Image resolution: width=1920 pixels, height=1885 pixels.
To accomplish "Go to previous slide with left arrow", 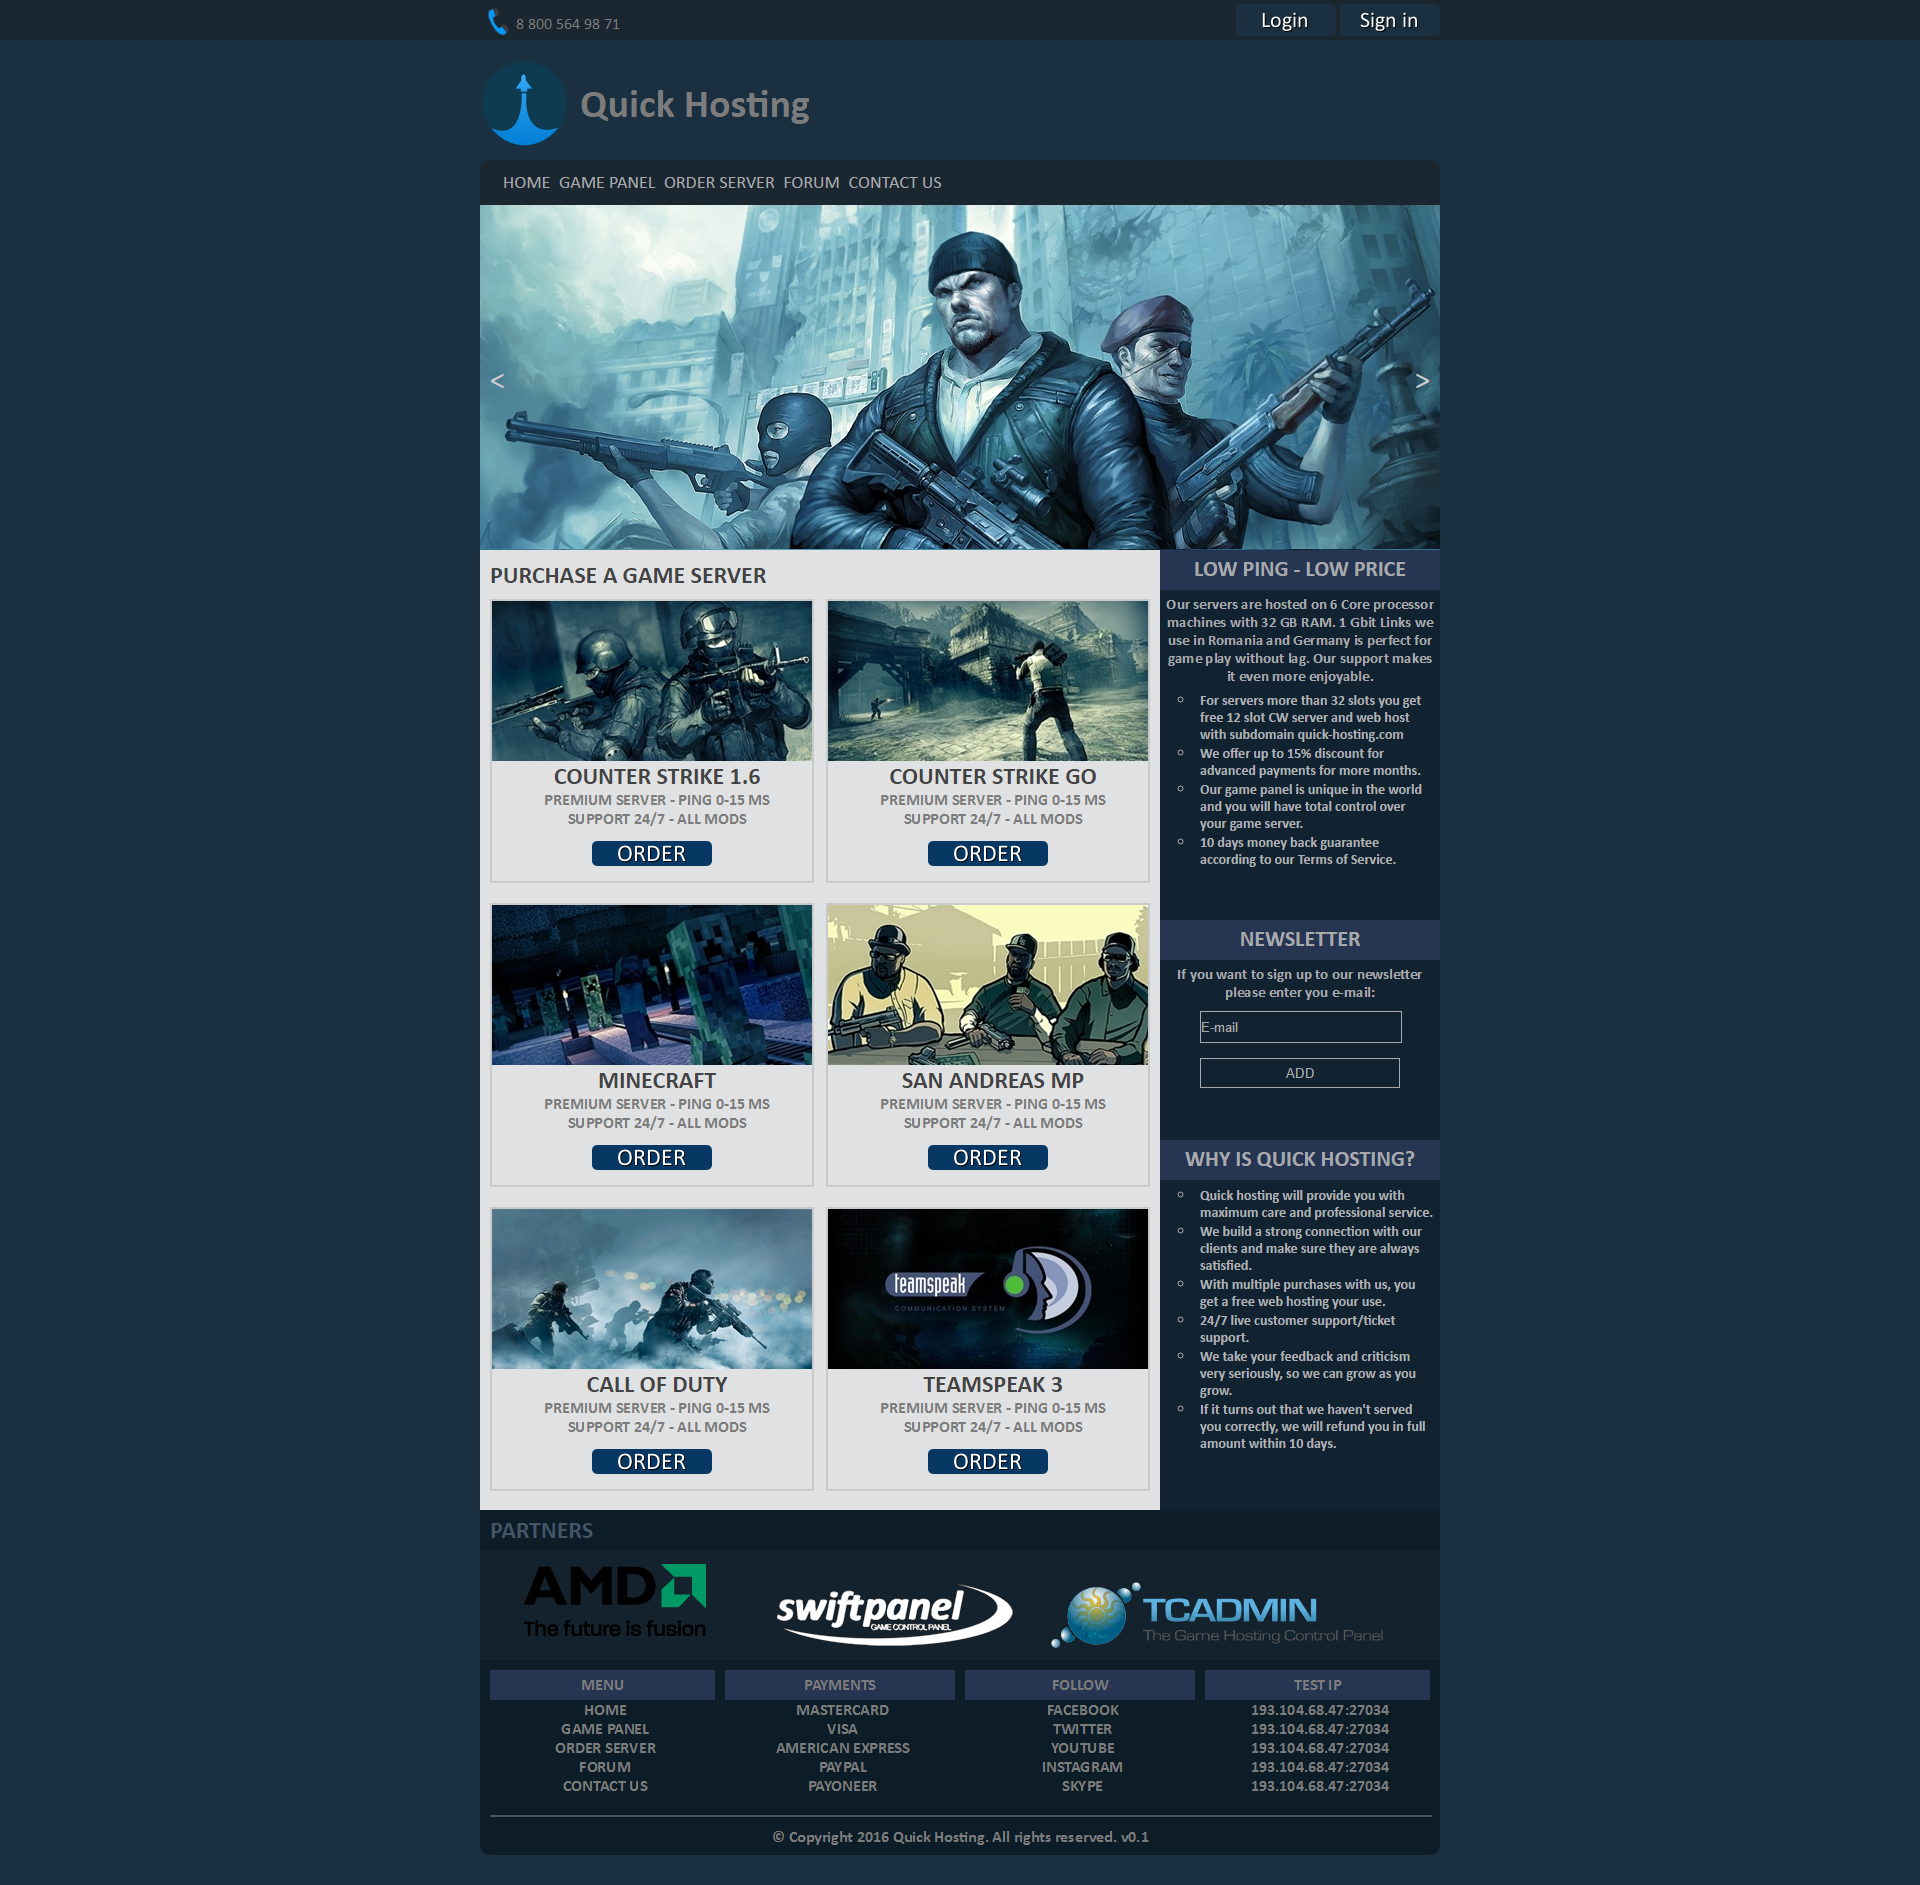I will point(497,381).
